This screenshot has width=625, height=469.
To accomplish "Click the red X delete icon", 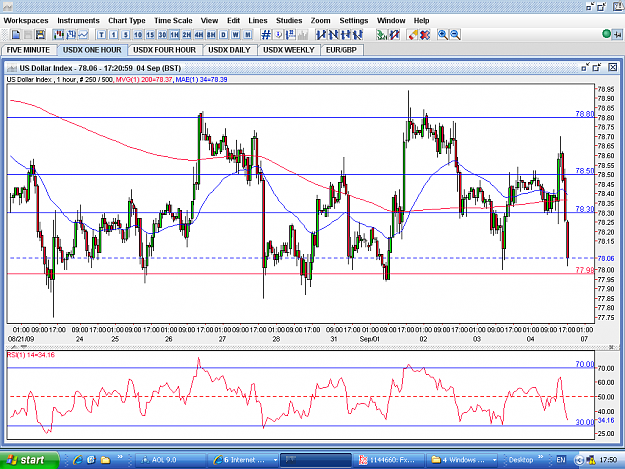I will [x=425, y=35].
